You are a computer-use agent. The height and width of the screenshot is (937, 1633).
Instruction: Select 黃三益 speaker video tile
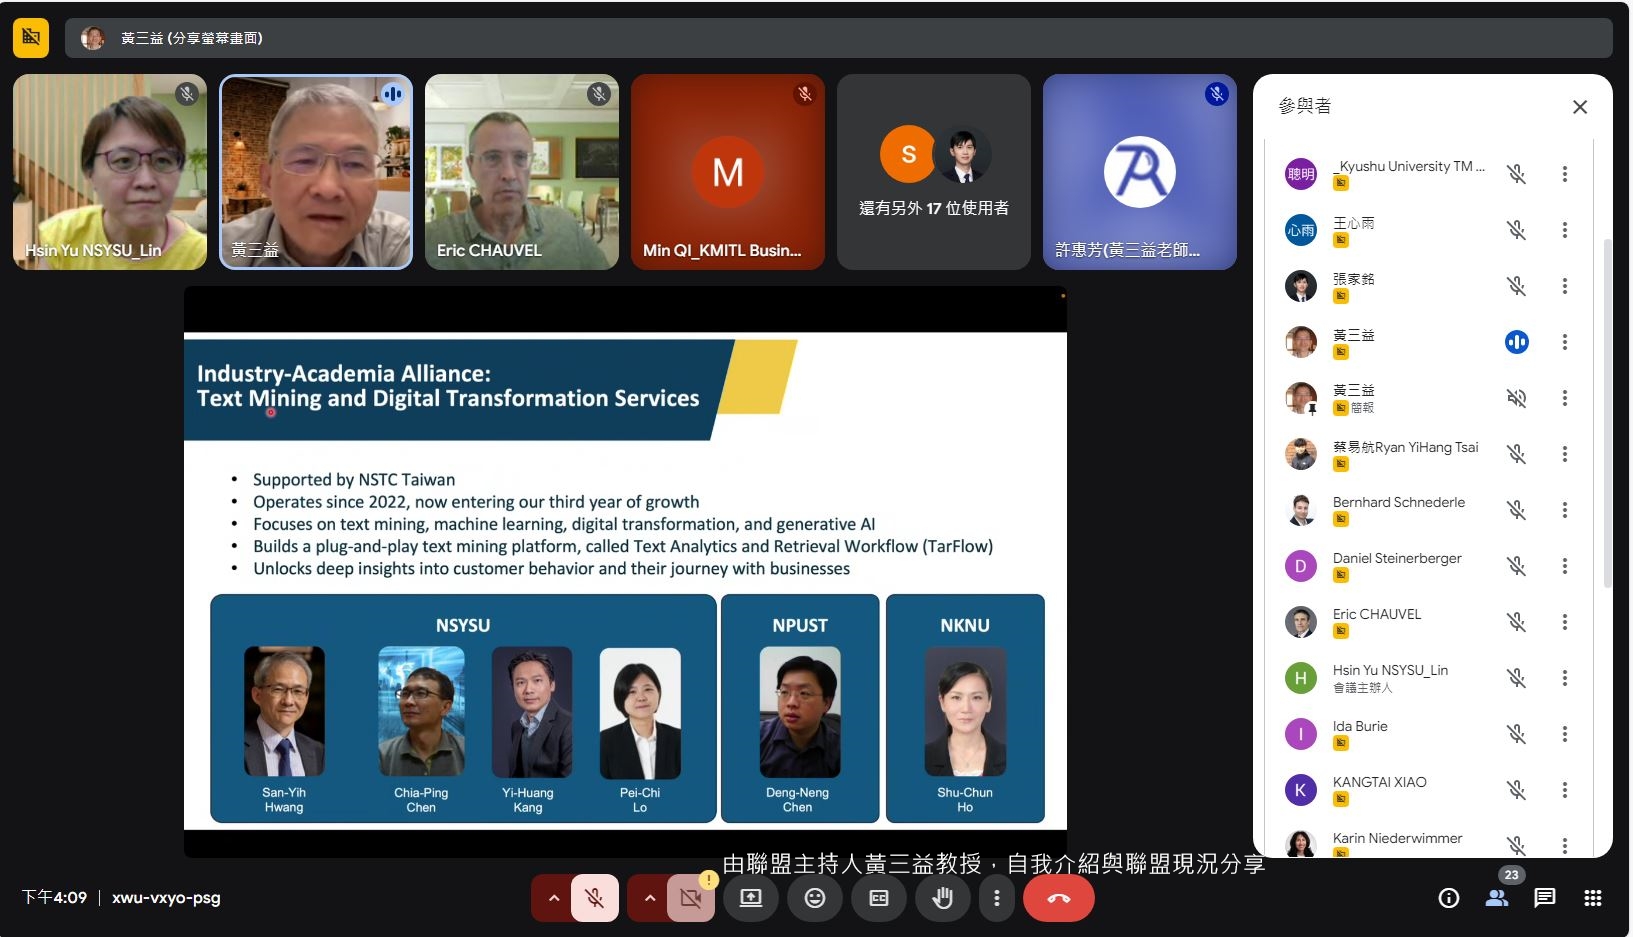pos(316,172)
